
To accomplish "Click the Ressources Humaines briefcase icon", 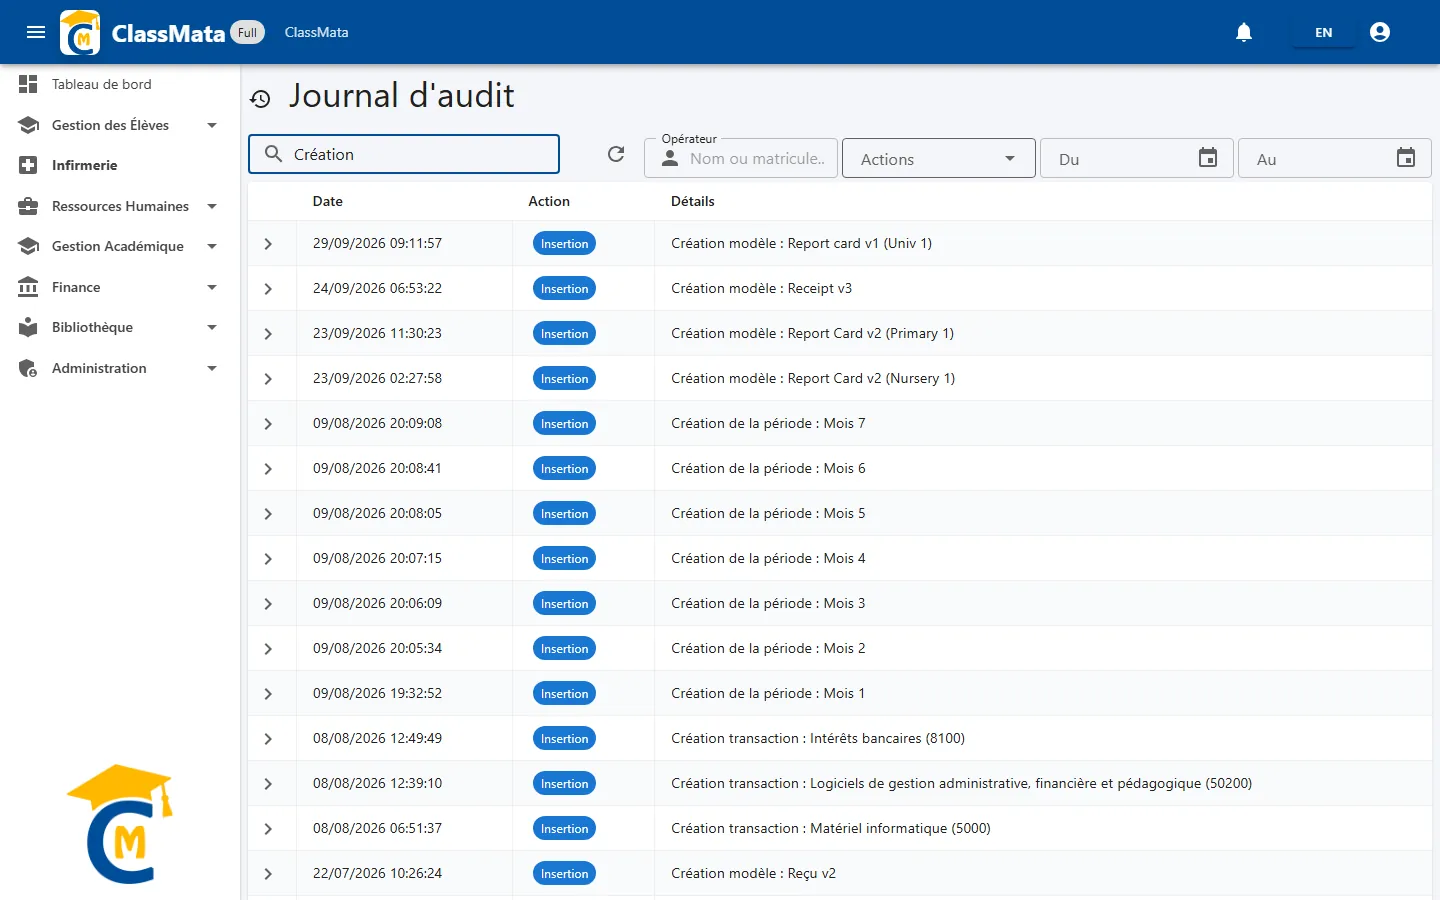I will tap(28, 206).
